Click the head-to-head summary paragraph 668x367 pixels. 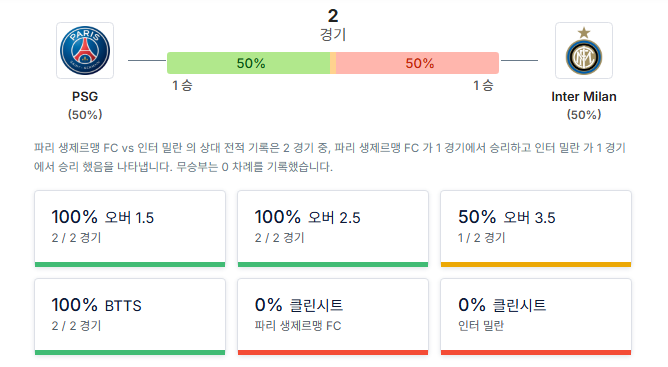[x=330, y=157]
